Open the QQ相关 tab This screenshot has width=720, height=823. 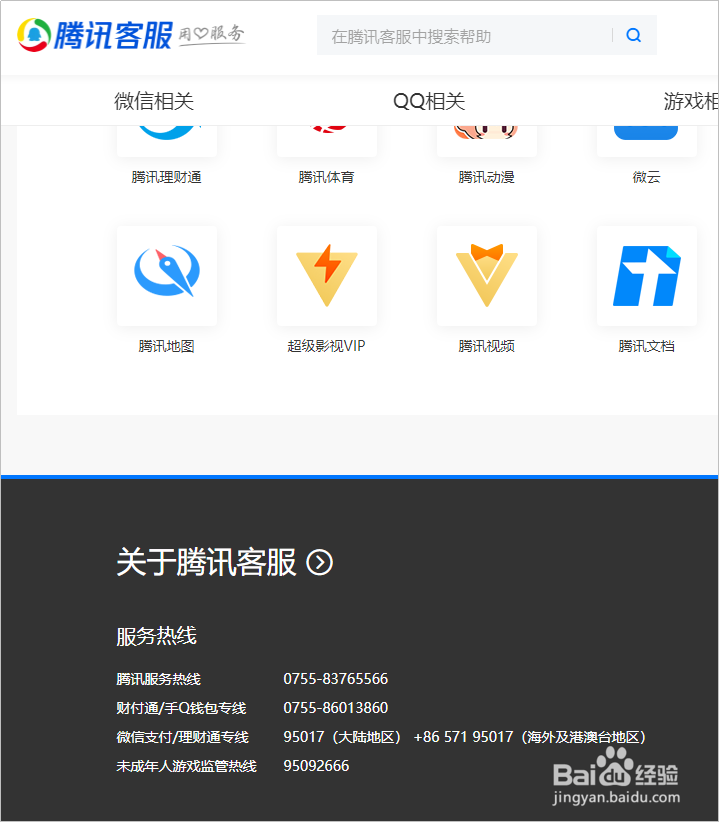point(429,101)
